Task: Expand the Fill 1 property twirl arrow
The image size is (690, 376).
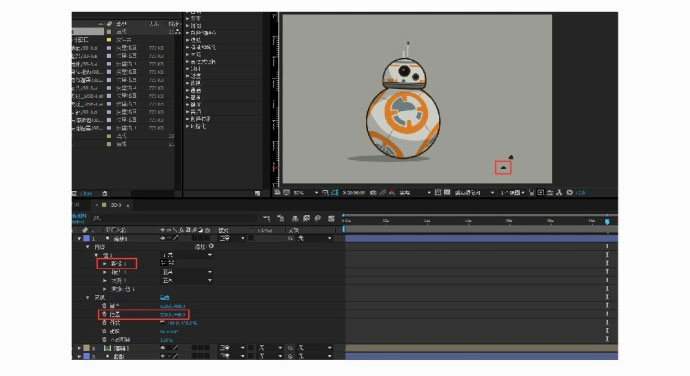Action: (105, 280)
